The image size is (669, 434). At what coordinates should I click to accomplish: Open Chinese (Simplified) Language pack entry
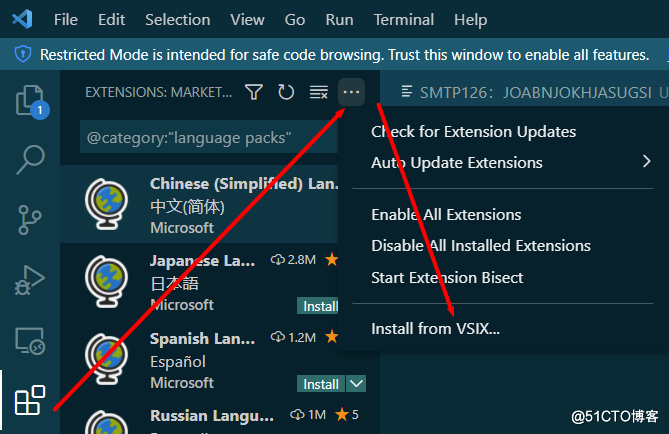[199, 204]
